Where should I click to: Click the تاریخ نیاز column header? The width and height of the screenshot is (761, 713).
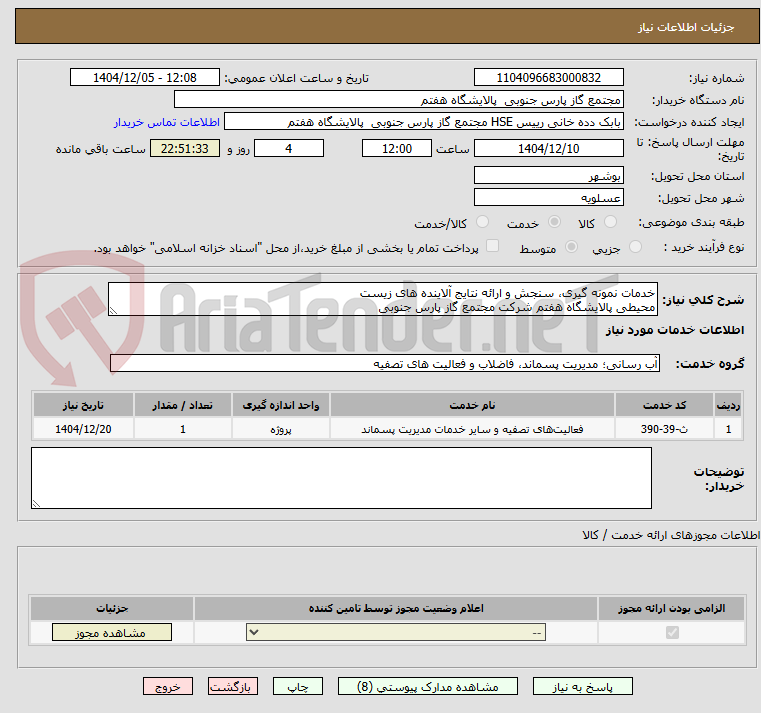[83, 405]
